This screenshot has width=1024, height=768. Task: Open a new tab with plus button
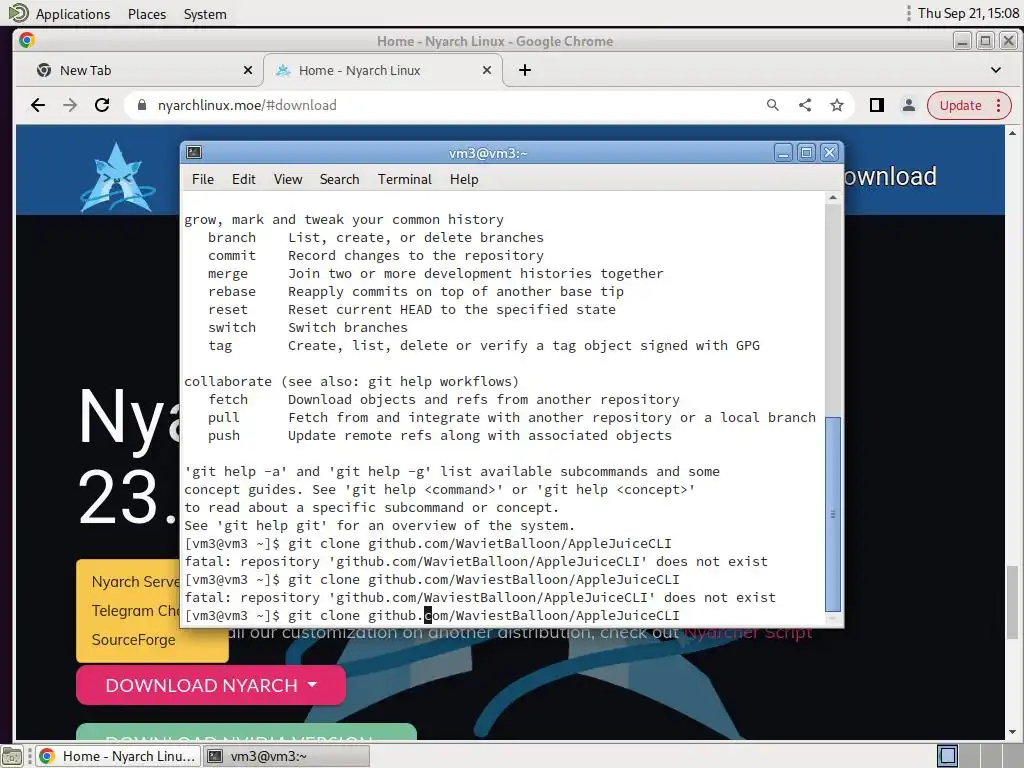coord(524,70)
